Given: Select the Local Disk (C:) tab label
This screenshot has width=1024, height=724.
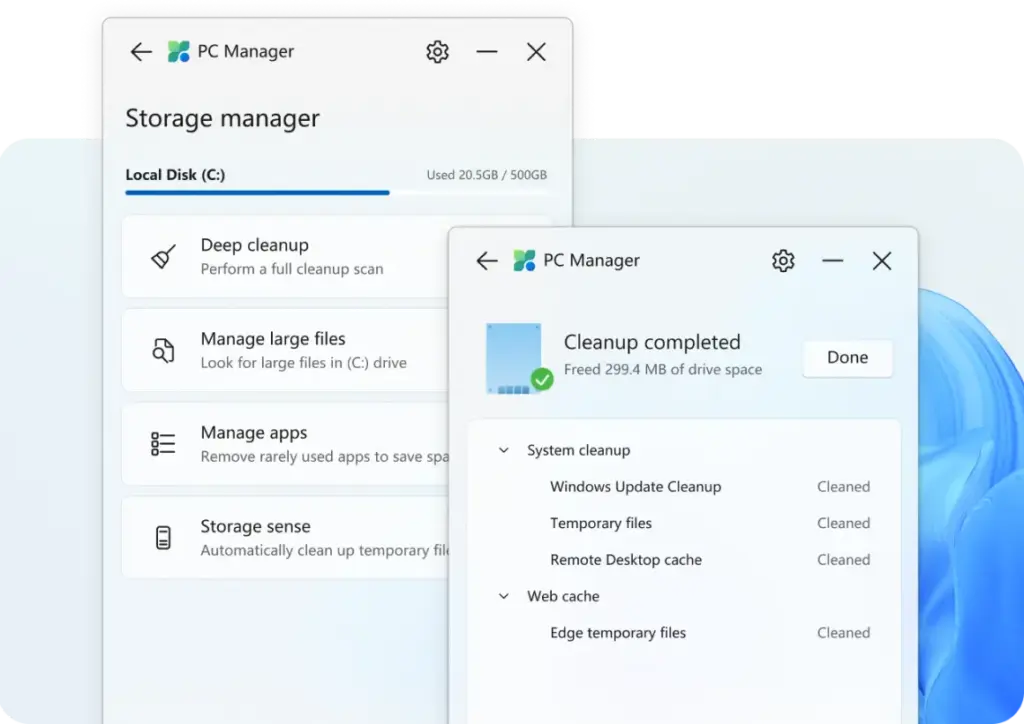Looking at the screenshot, I should click(x=175, y=174).
